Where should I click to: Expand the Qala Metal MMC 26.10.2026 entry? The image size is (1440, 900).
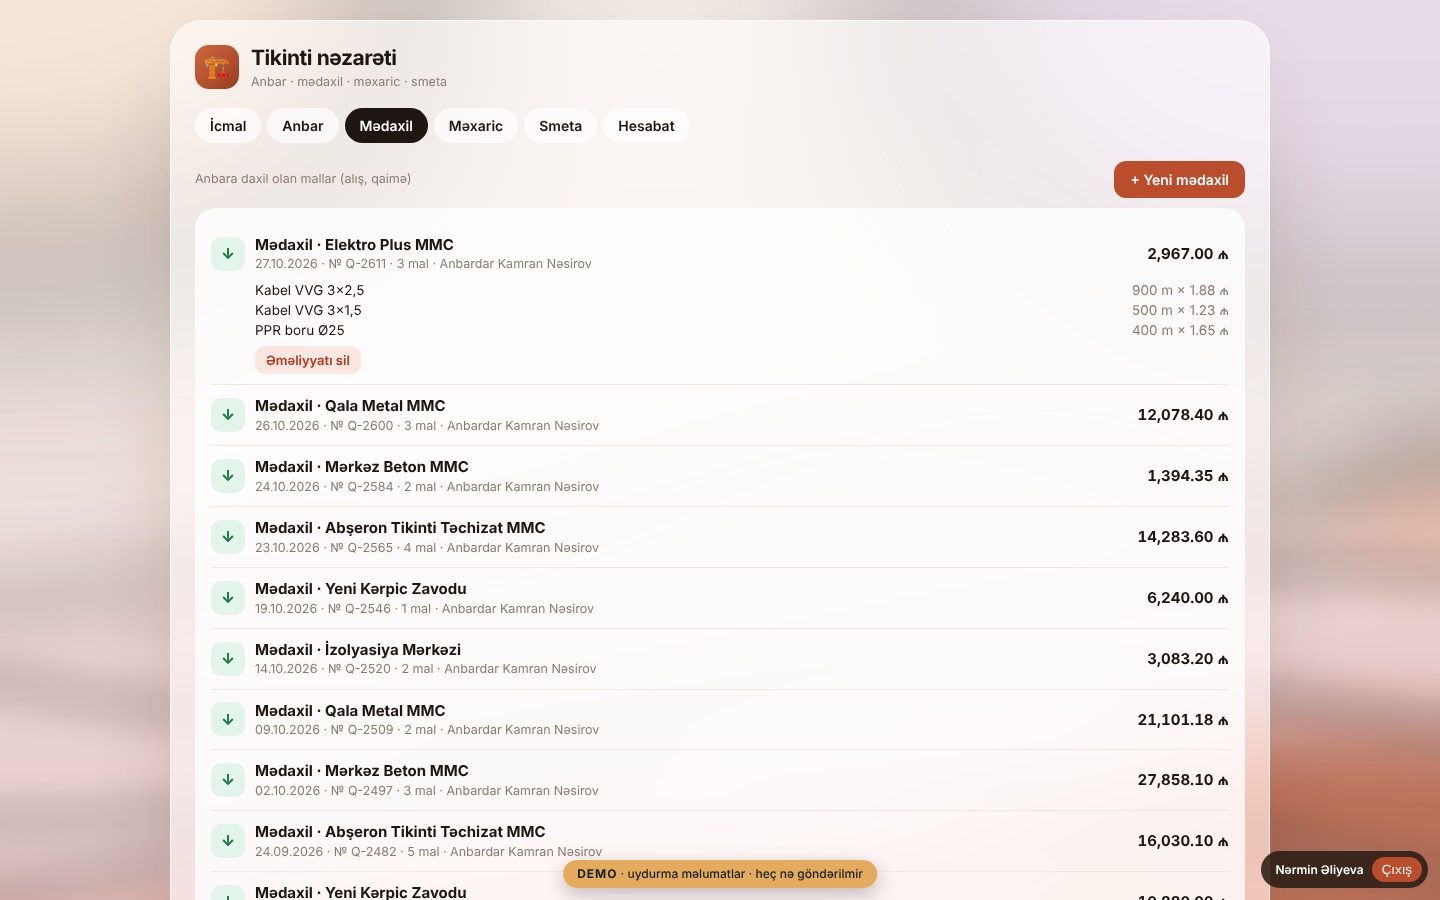720,415
